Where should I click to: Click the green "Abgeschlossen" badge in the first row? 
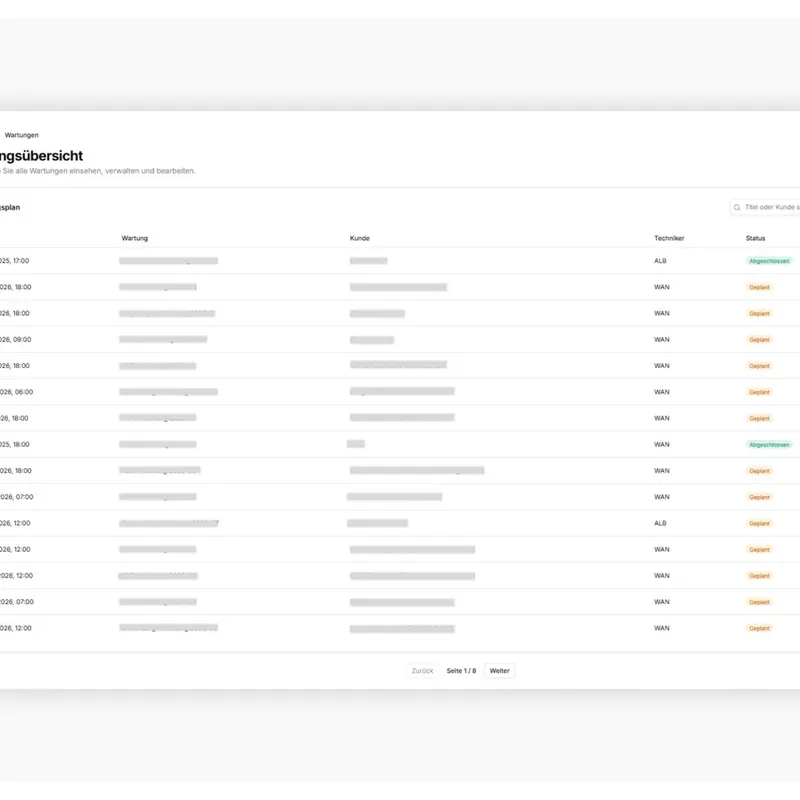[x=767, y=260]
